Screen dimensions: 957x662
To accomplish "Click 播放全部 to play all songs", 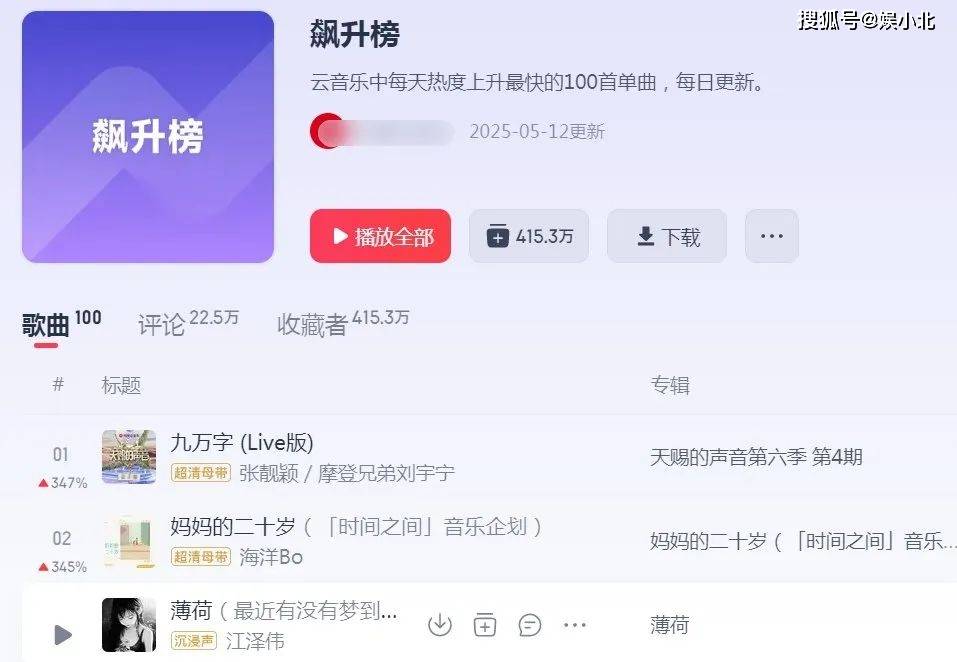I will click(x=380, y=236).
